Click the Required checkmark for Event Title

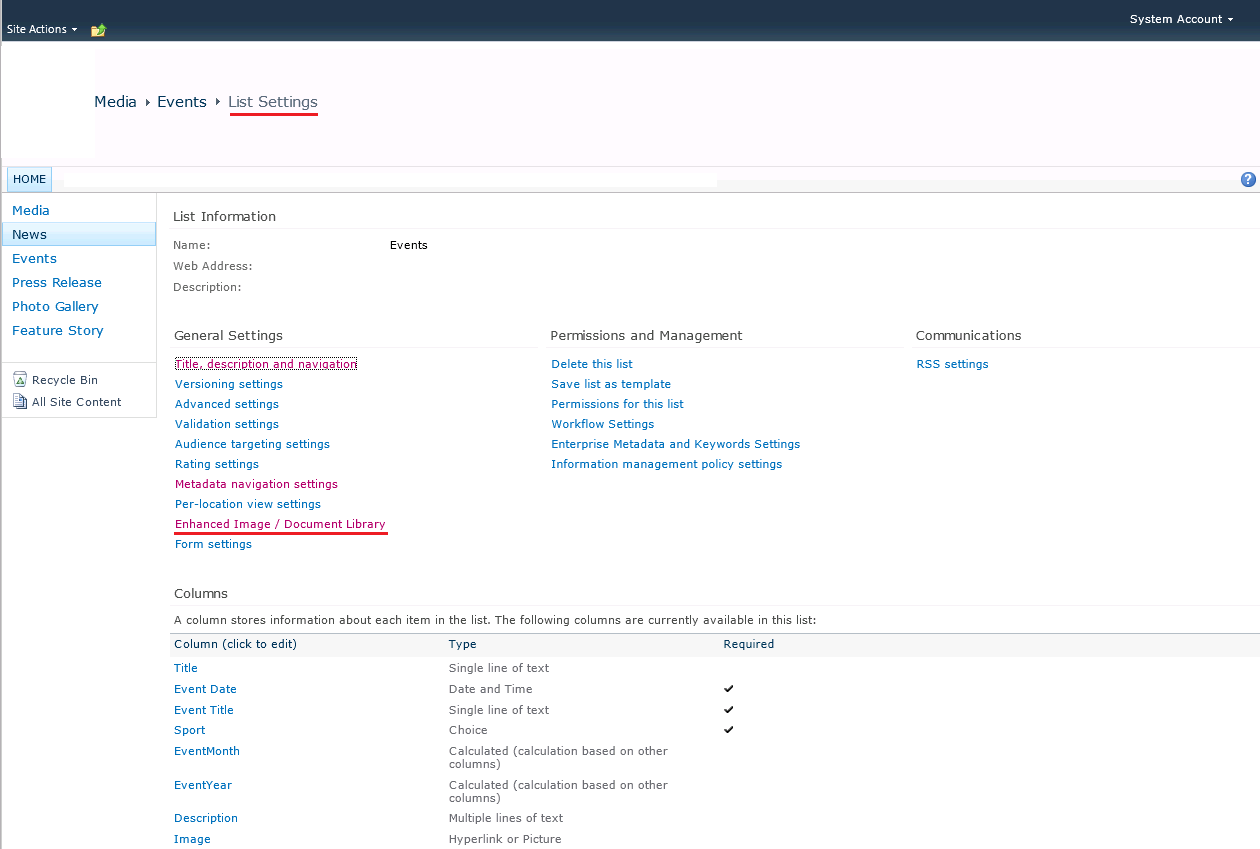click(729, 710)
